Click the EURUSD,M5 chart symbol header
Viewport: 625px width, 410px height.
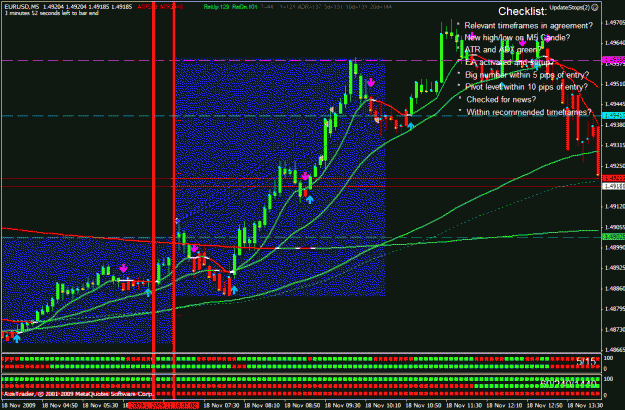coord(22,7)
